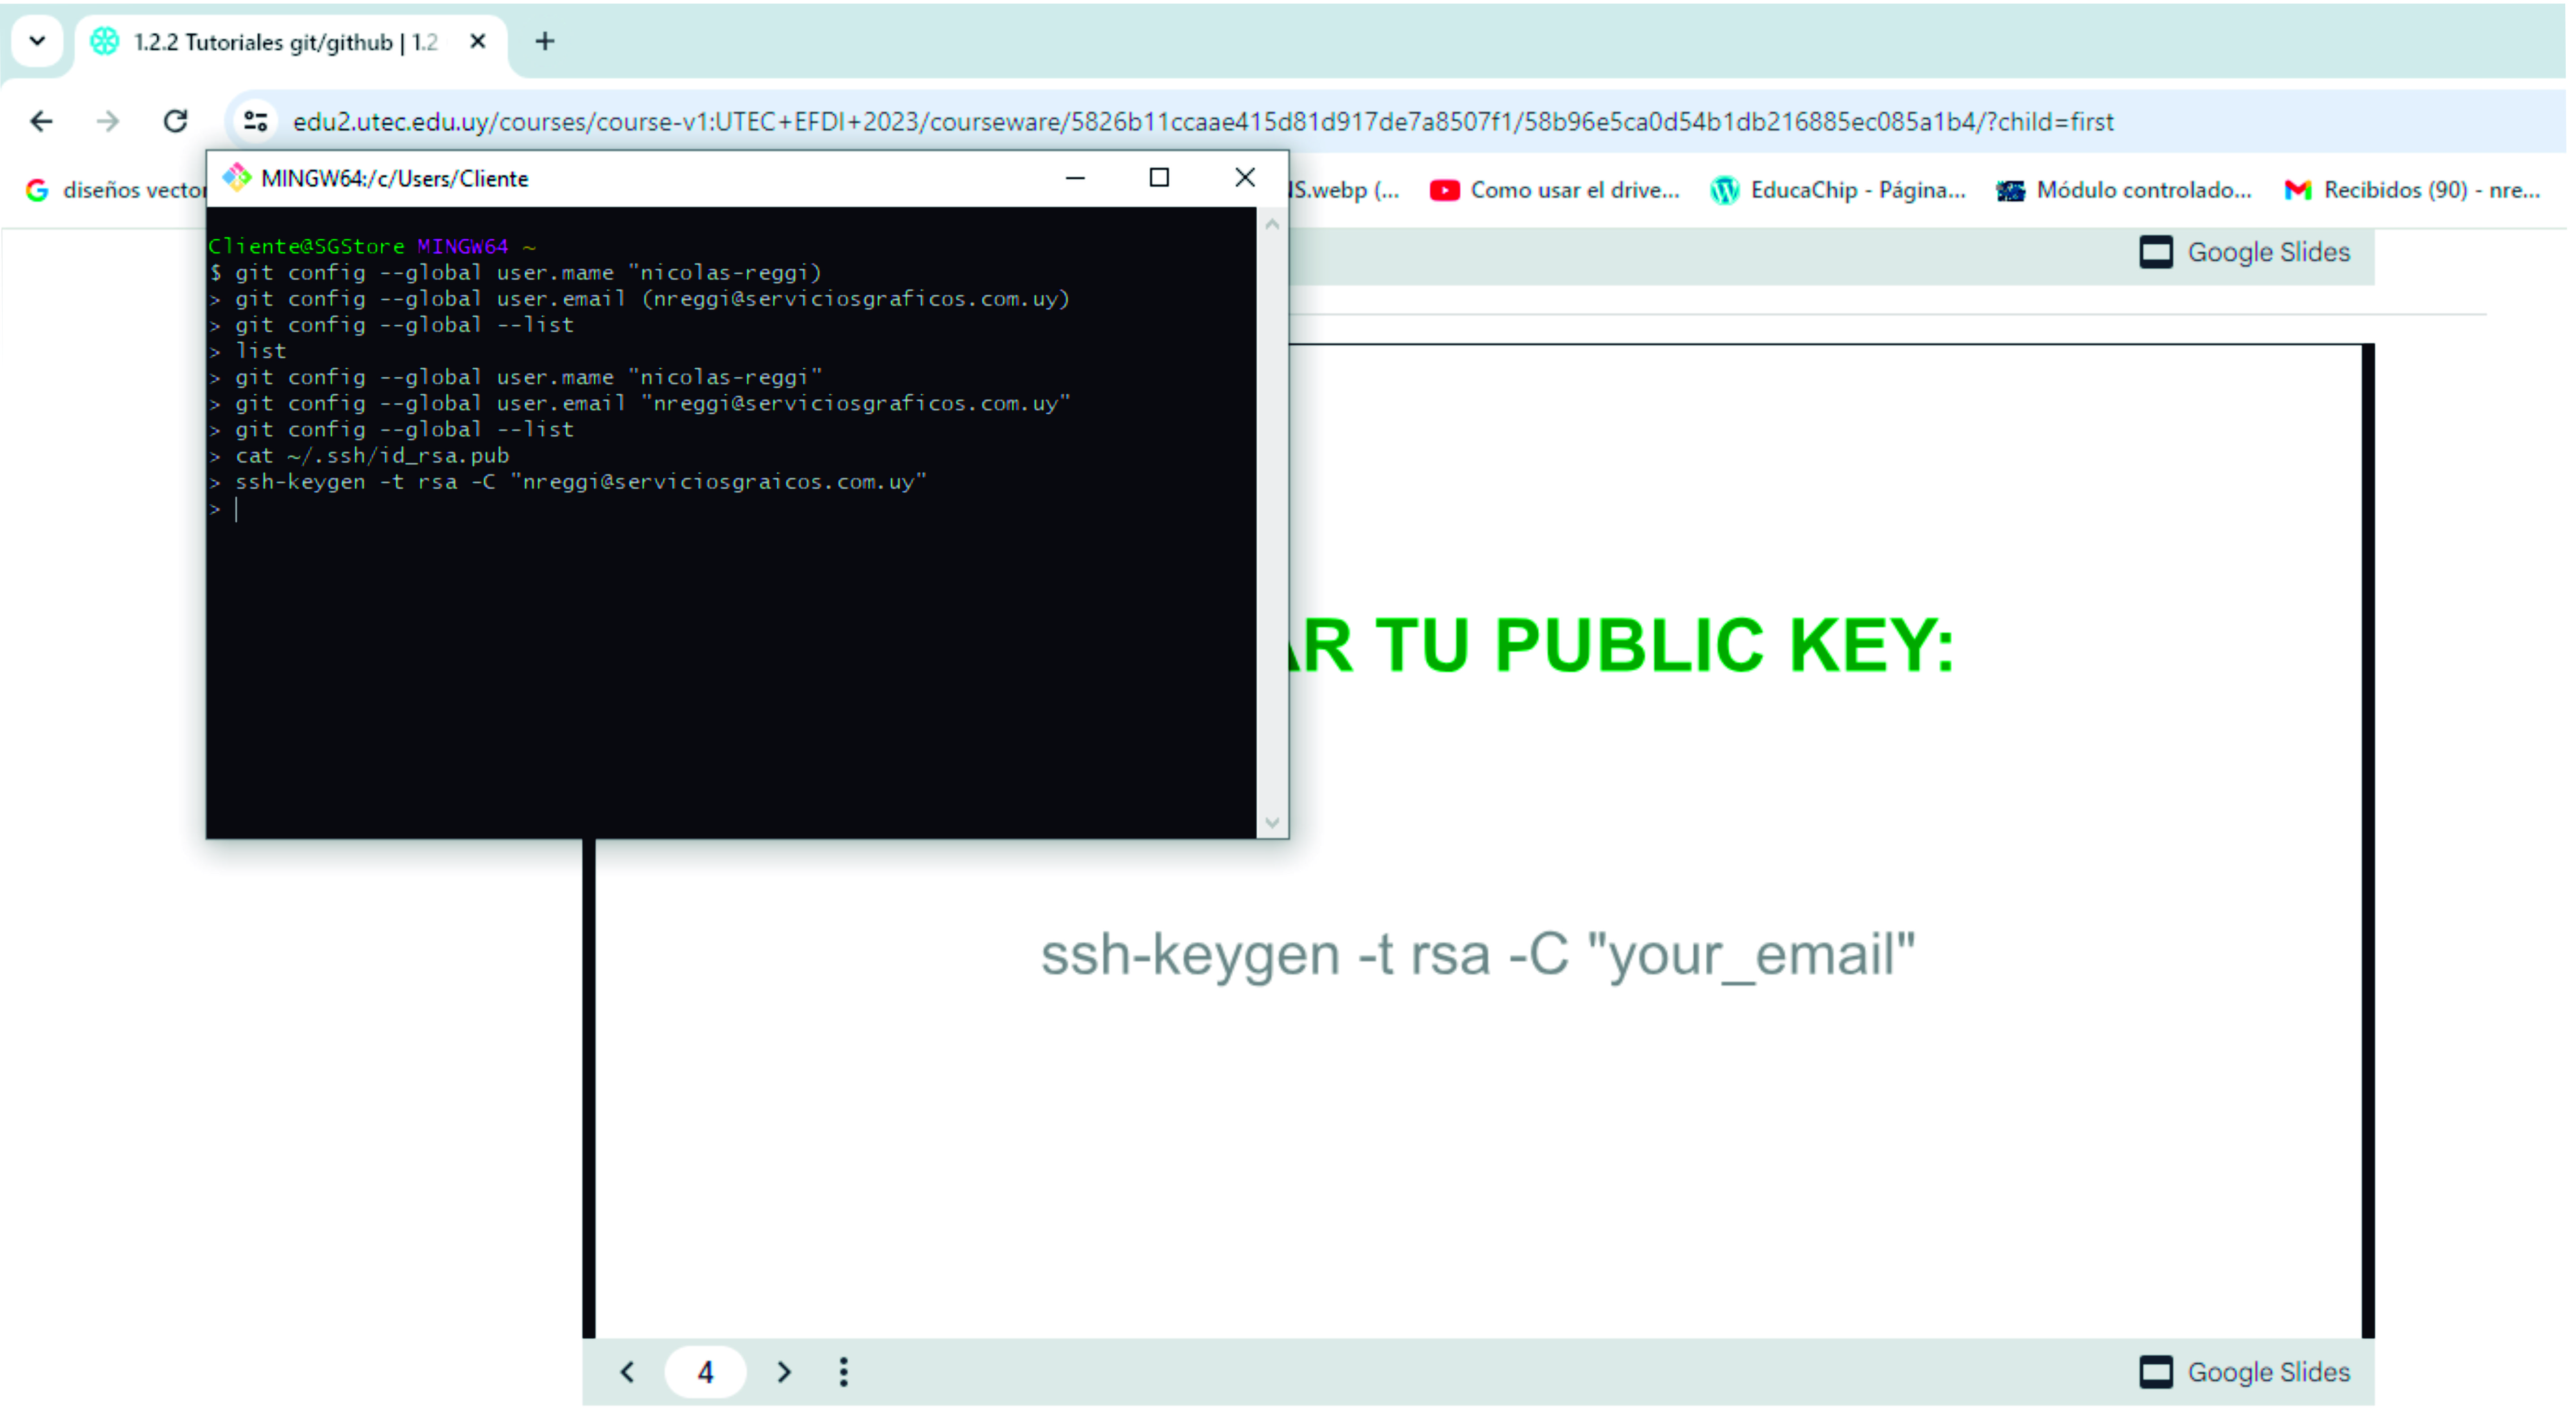
Task: Go back to the previous page
Action: [x=41, y=122]
